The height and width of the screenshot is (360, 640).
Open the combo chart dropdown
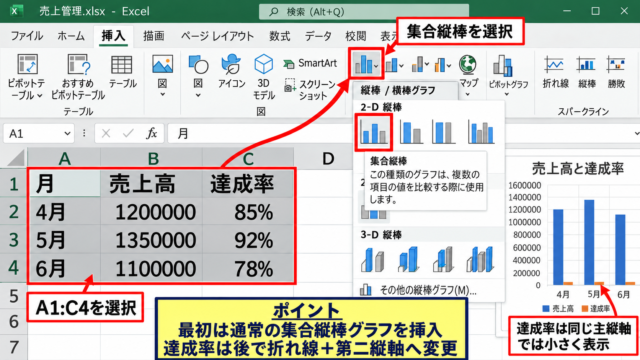[449, 65]
